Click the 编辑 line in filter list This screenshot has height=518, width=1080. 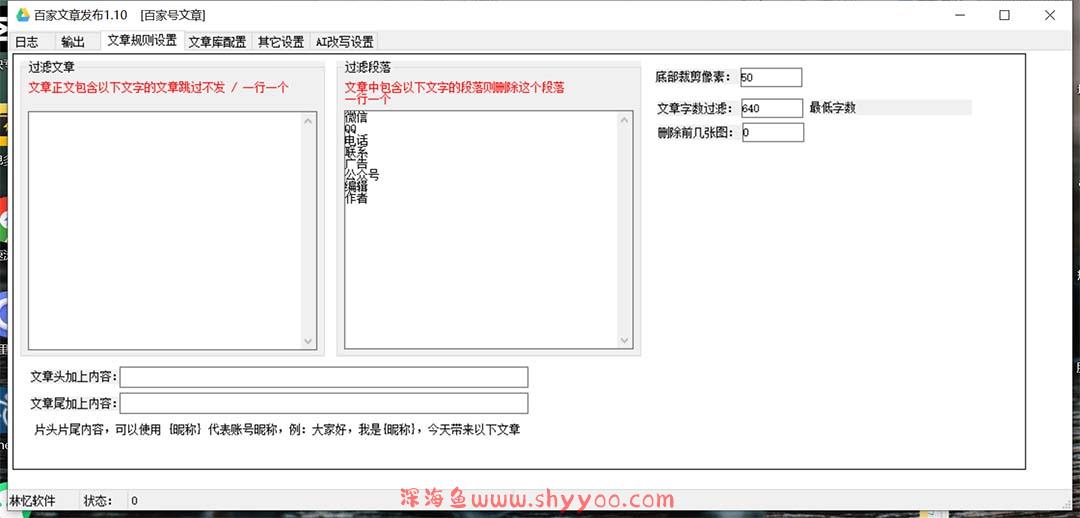click(x=355, y=187)
